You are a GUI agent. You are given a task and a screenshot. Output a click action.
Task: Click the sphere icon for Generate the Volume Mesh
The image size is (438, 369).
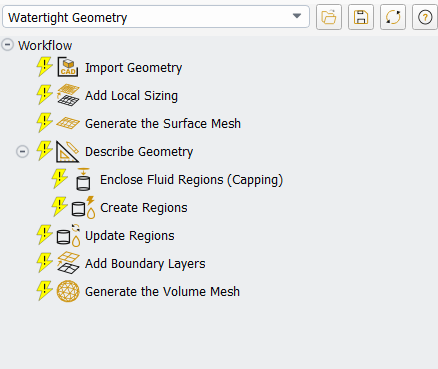pos(68,291)
